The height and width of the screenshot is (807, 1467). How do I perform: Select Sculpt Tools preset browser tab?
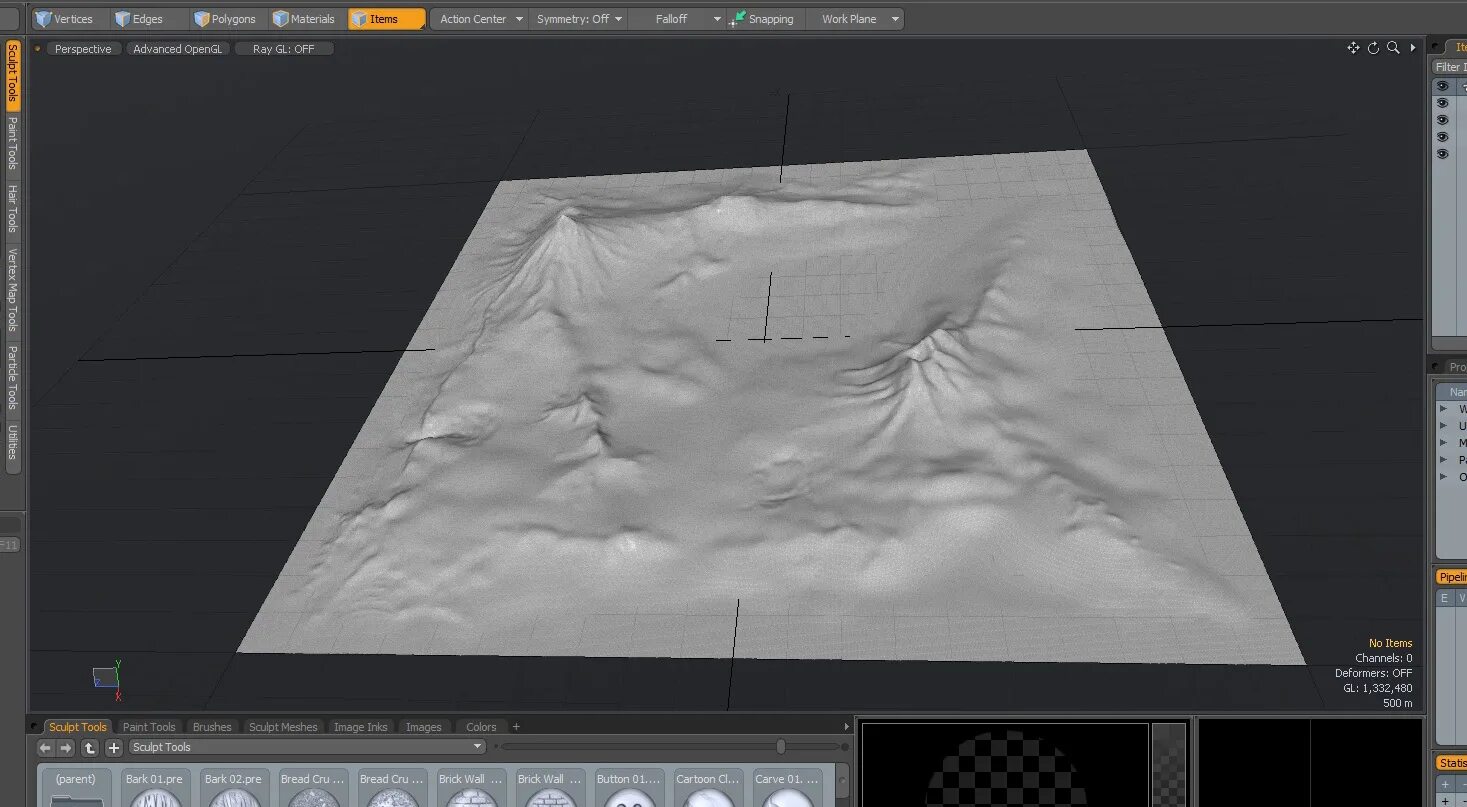click(77, 727)
